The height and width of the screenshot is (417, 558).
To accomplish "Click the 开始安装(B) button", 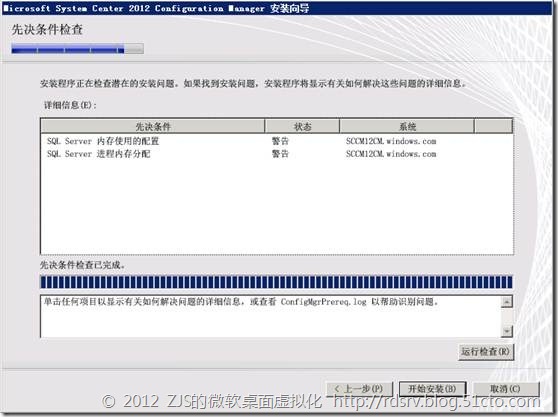I will [x=432, y=389].
